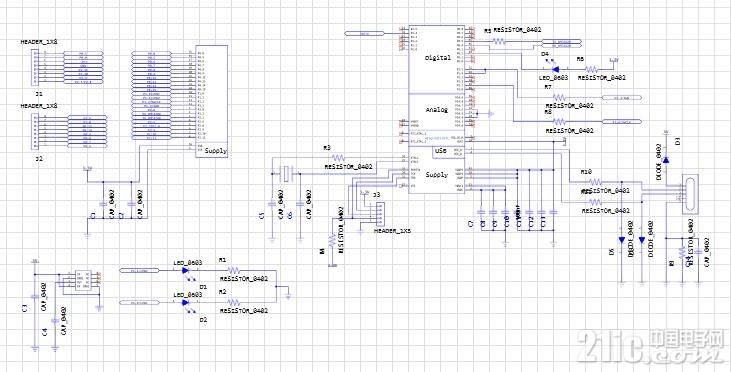Select the D4 LED symbol
731x372 pixels.
coord(555,69)
